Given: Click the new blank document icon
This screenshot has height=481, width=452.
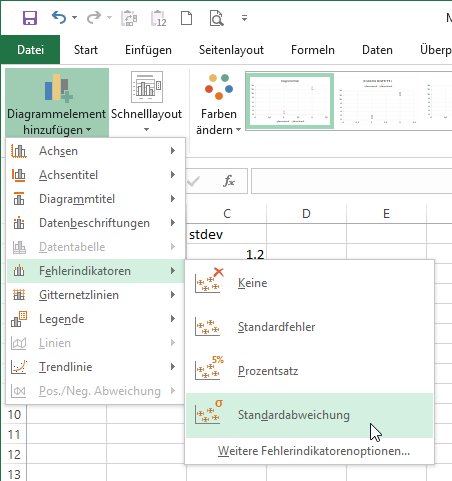Looking at the screenshot, I should (186, 18).
